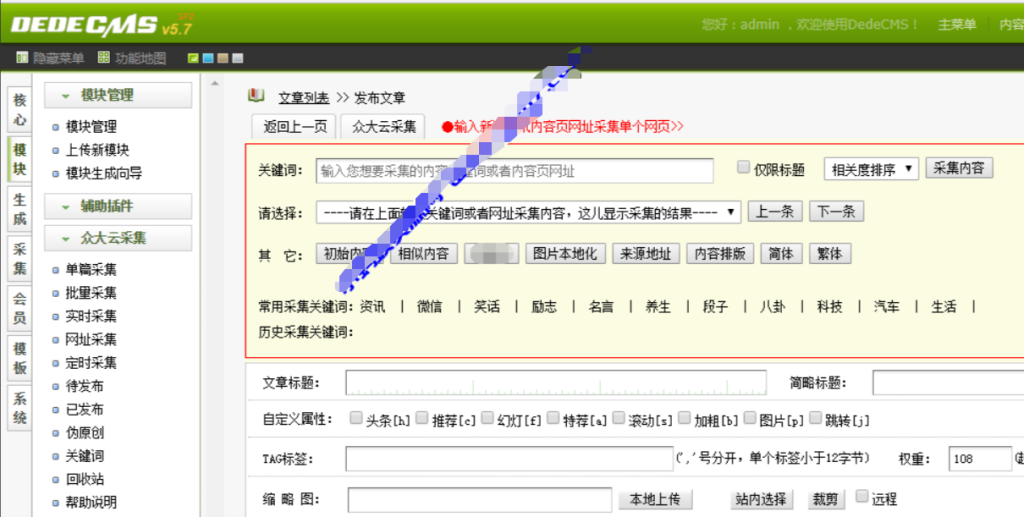Open 已发布 in sidebar
Viewport: 1024px width, 517px height.
[84, 410]
